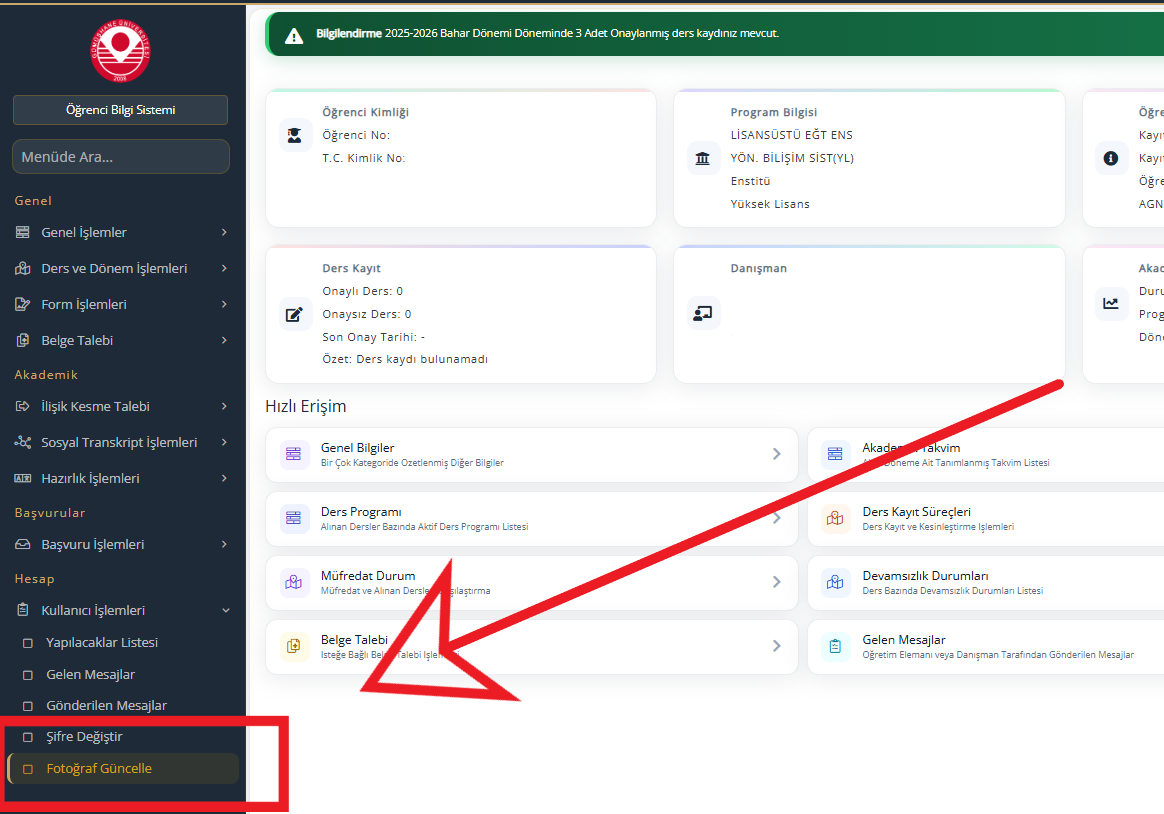Click the warning triangle in Bilgilendirme banner
1164x814 pixels.
[x=294, y=36]
